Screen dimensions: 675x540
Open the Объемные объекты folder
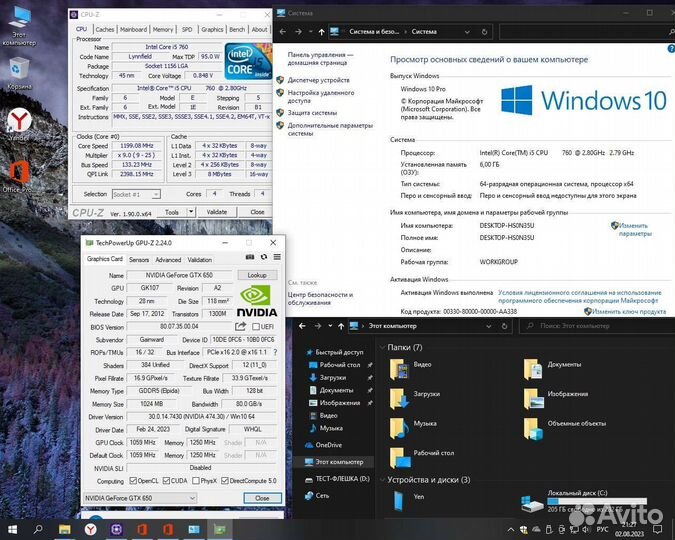pyautogui.click(x=533, y=429)
